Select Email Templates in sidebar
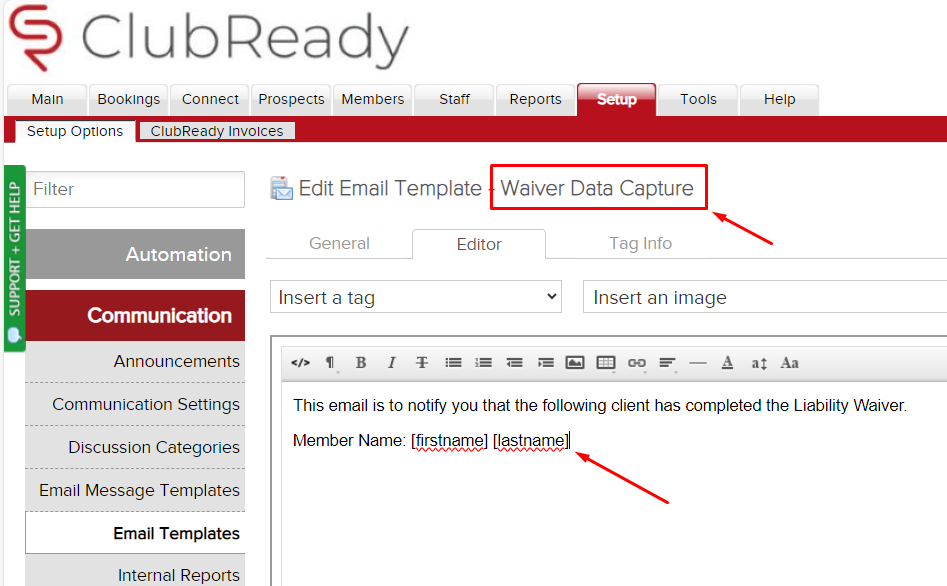947x586 pixels. 135,533
